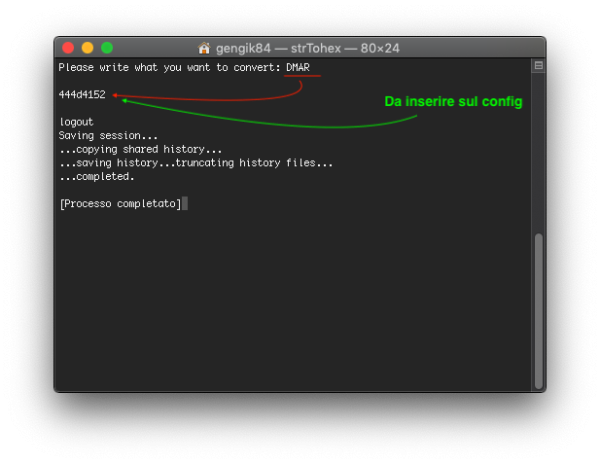Close the strToHex terminal window

(x=68, y=48)
